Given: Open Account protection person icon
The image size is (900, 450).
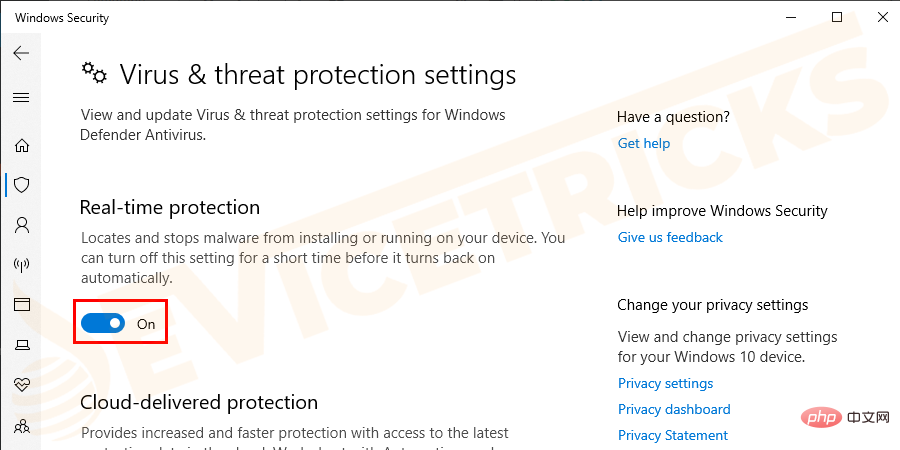Looking at the screenshot, I should pyautogui.click(x=21, y=225).
